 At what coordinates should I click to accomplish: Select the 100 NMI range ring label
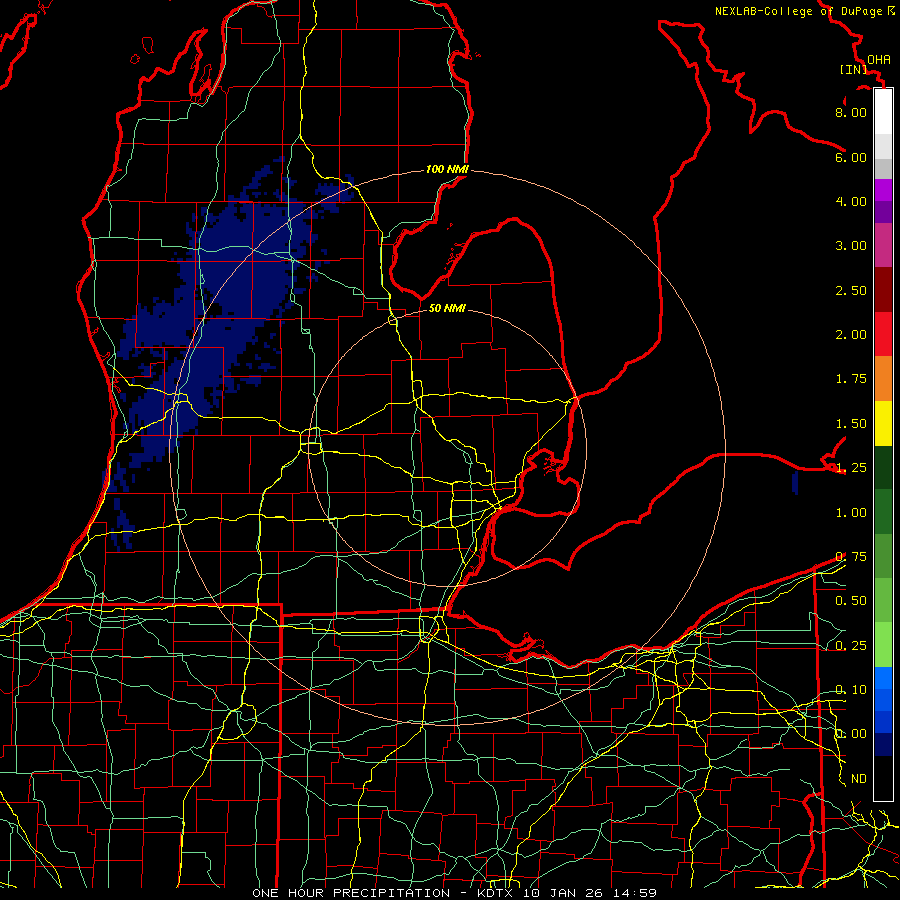[447, 169]
